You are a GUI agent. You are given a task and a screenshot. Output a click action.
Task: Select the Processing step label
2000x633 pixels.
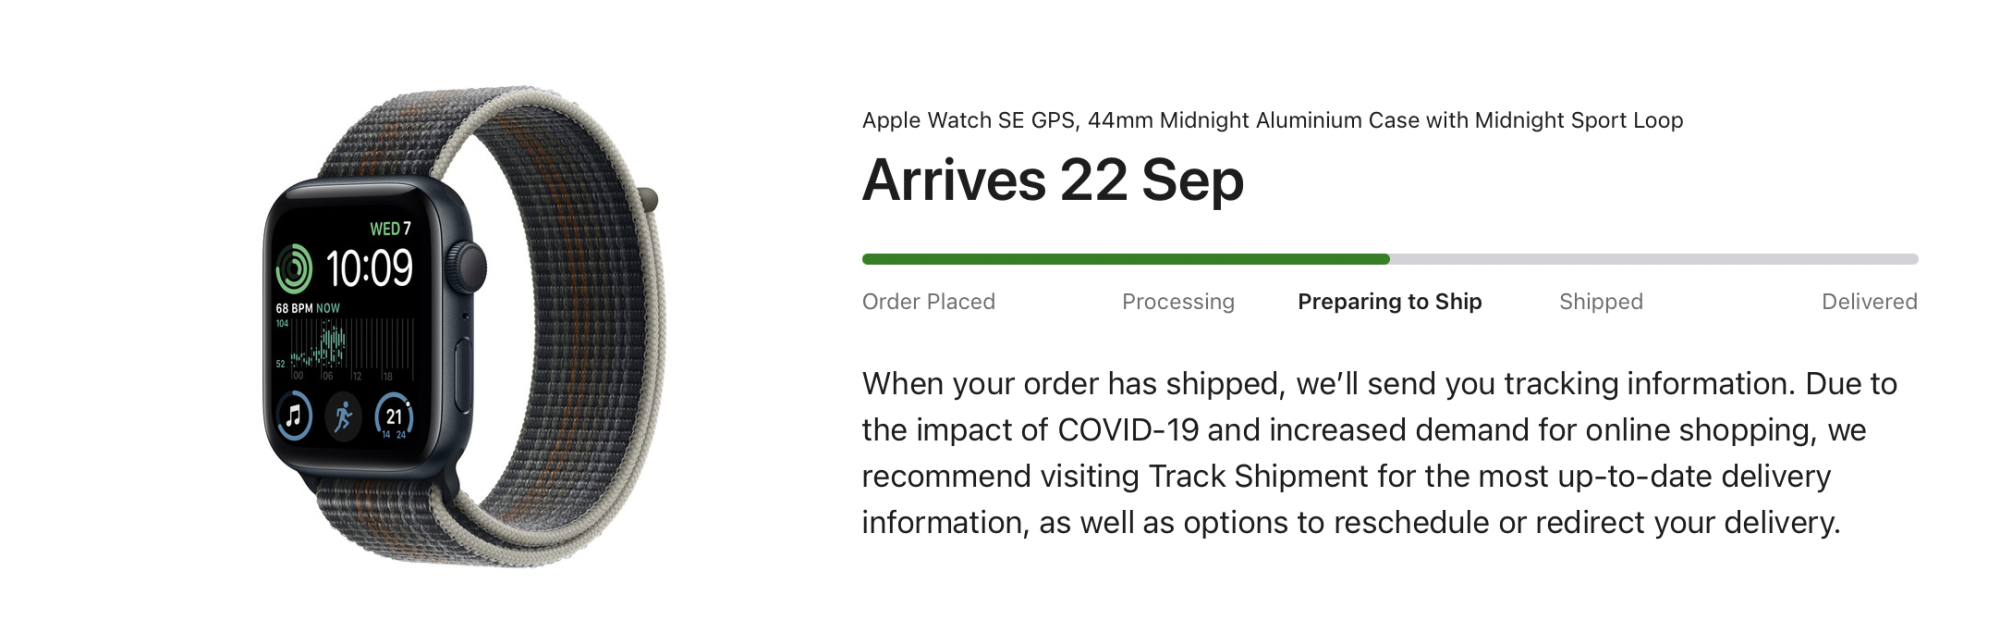(x=1178, y=302)
